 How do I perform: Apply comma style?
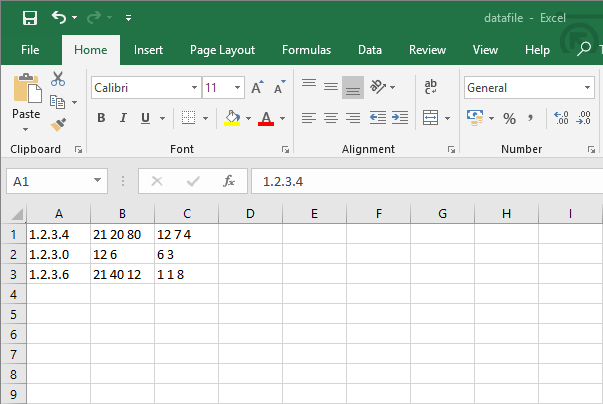click(x=531, y=118)
